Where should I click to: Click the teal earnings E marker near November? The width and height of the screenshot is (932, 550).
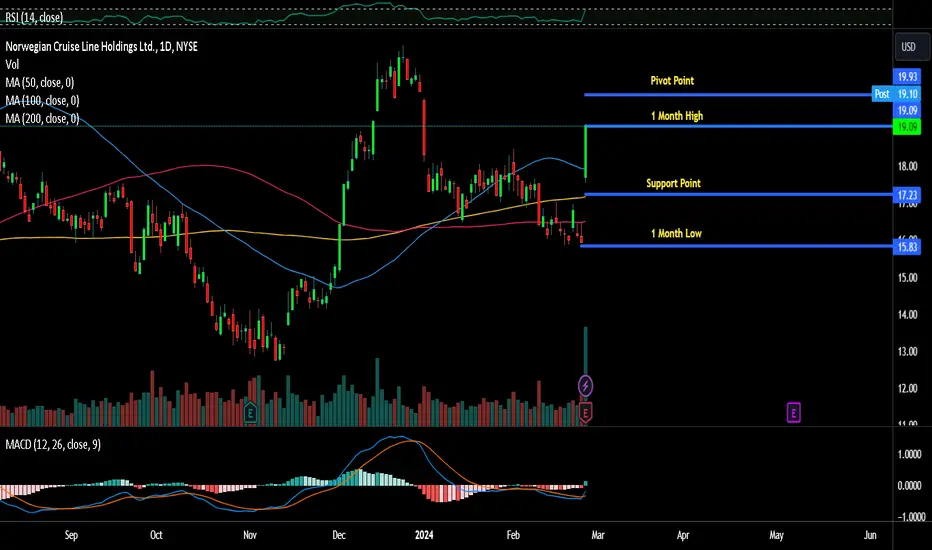click(250, 412)
